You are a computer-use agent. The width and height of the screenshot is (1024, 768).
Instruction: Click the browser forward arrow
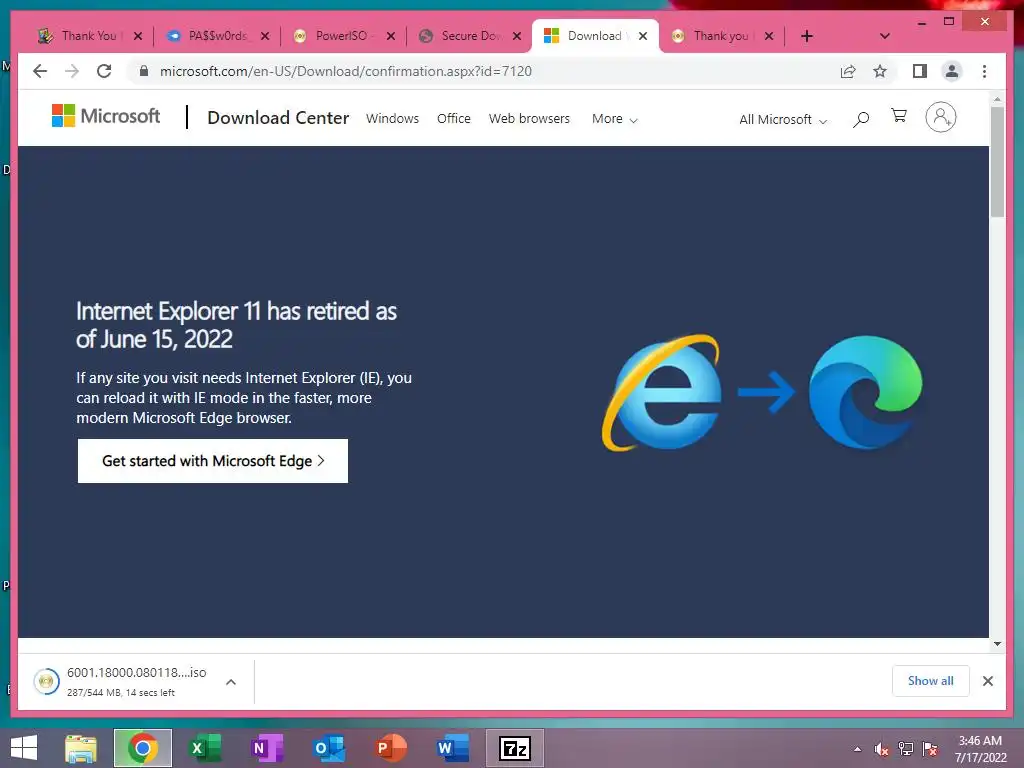coord(72,71)
